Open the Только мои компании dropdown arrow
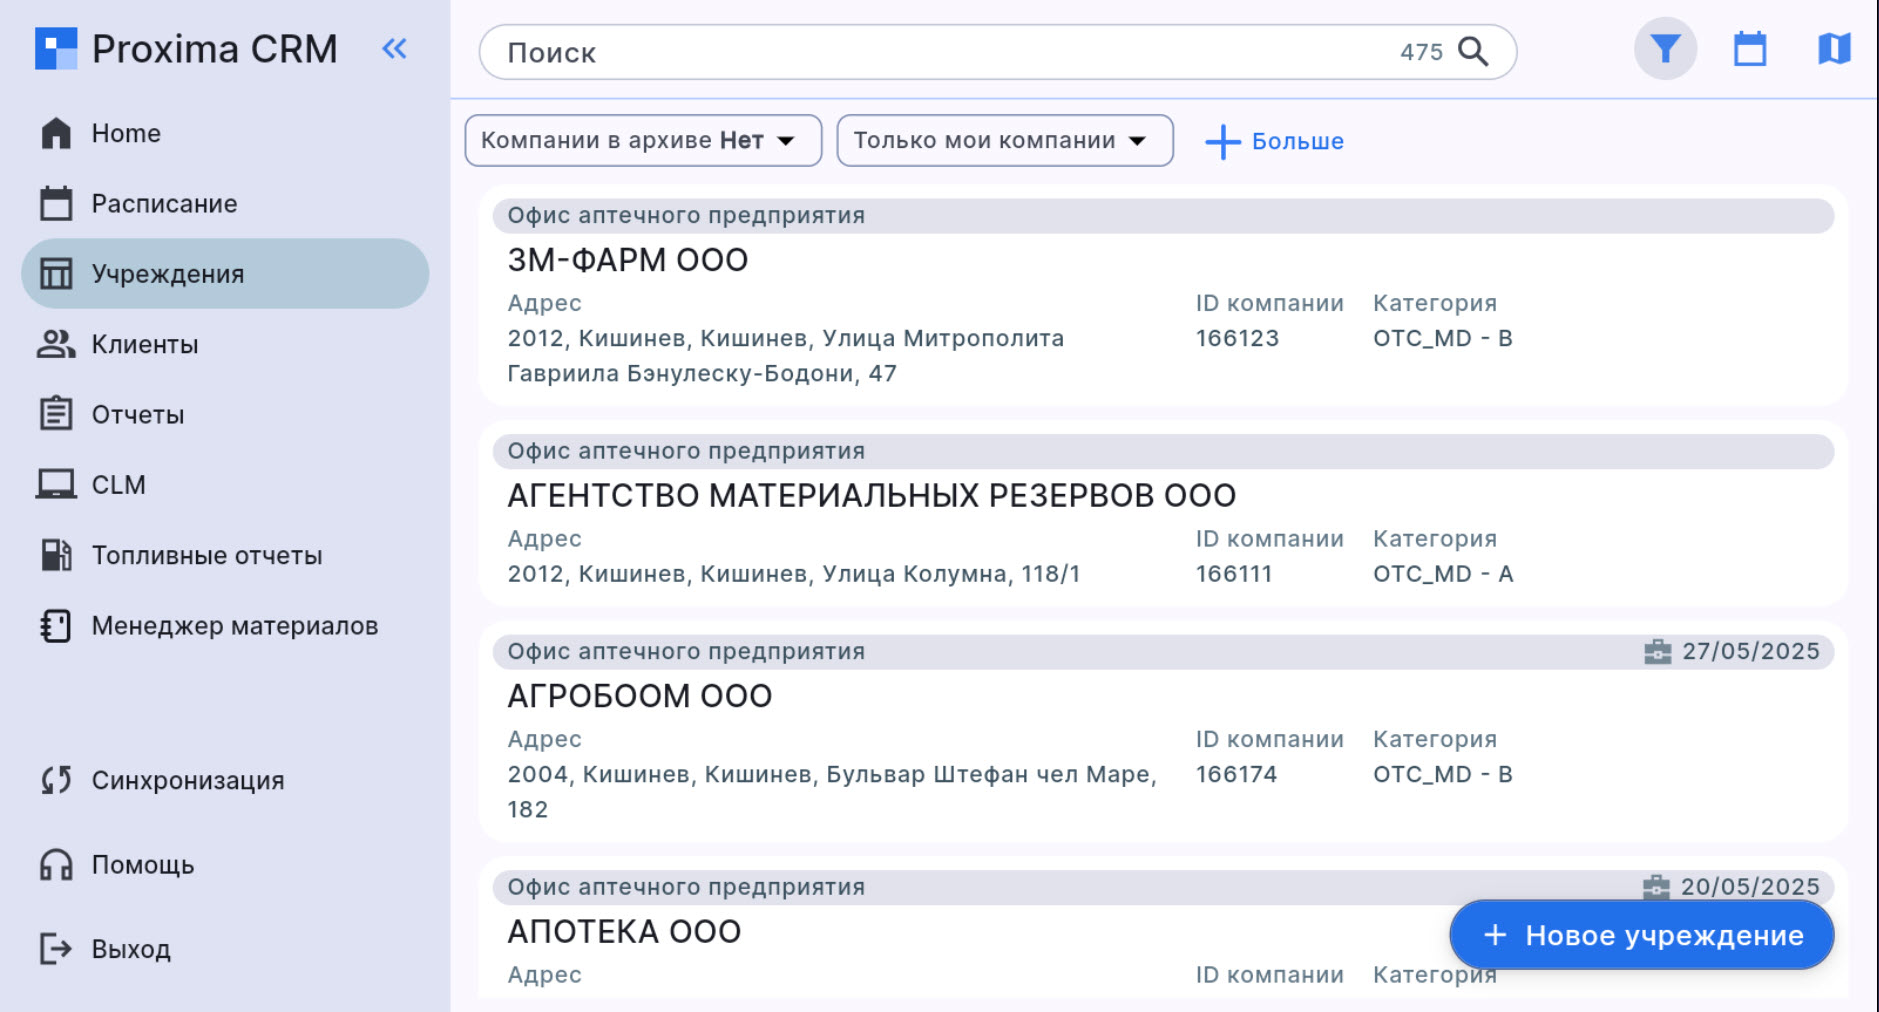This screenshot has height=1012, width=1879. coord(1138,141)
